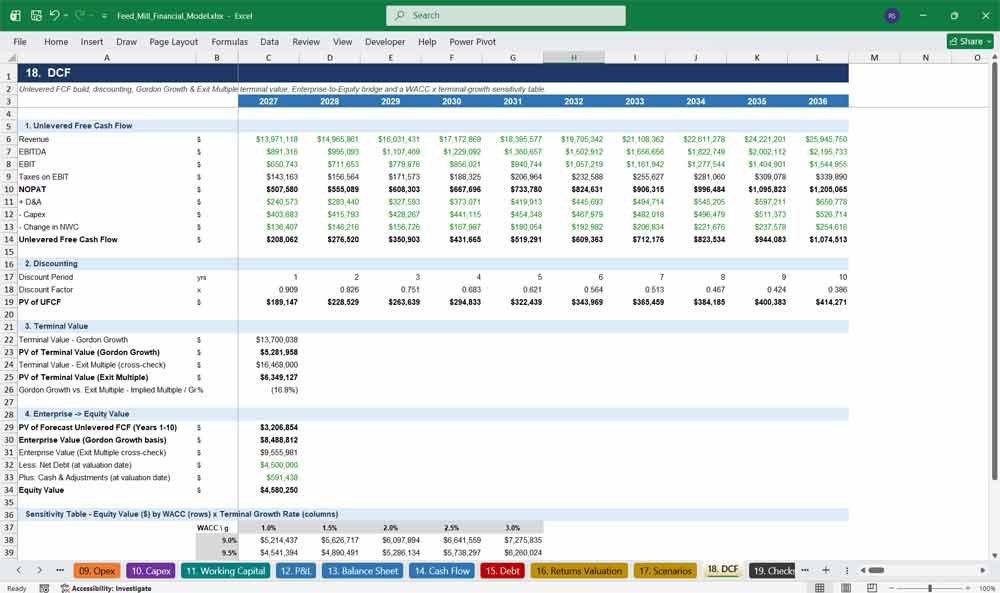Click vertical scrollbar down arrow

point(994,555)
